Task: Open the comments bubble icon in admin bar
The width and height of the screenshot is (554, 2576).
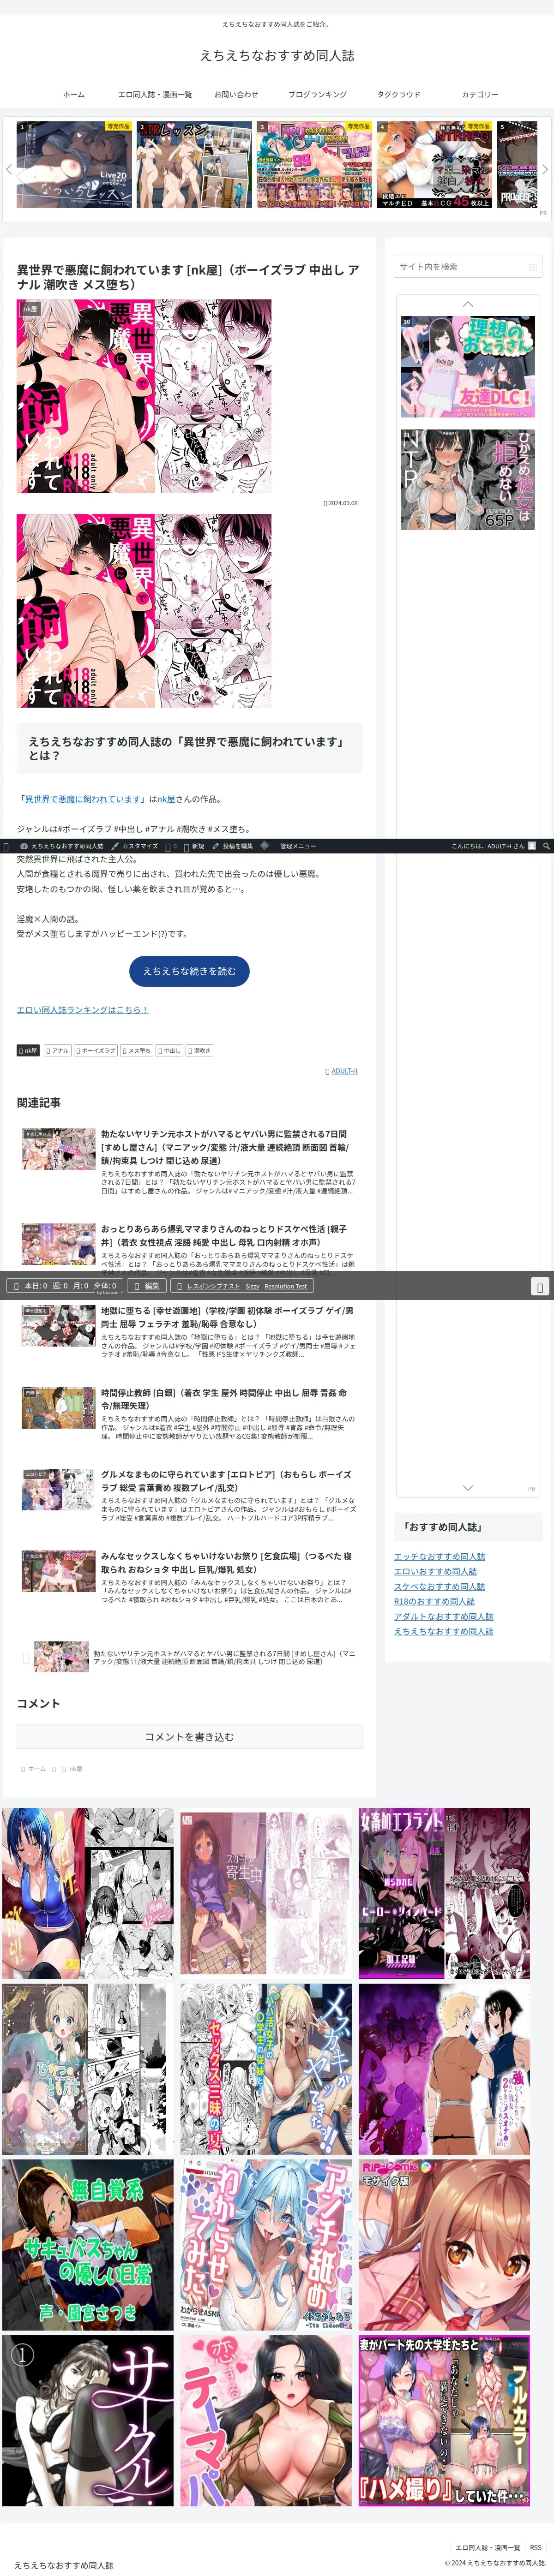Action: pyautogui.click(x=171, y=846)
